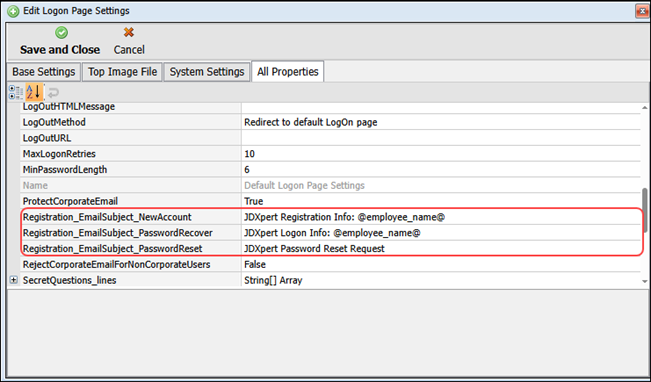Click 'JDXpert Password Reset Request' value
Viewport: 651px width, 382px height.
(x=314, y=249)
